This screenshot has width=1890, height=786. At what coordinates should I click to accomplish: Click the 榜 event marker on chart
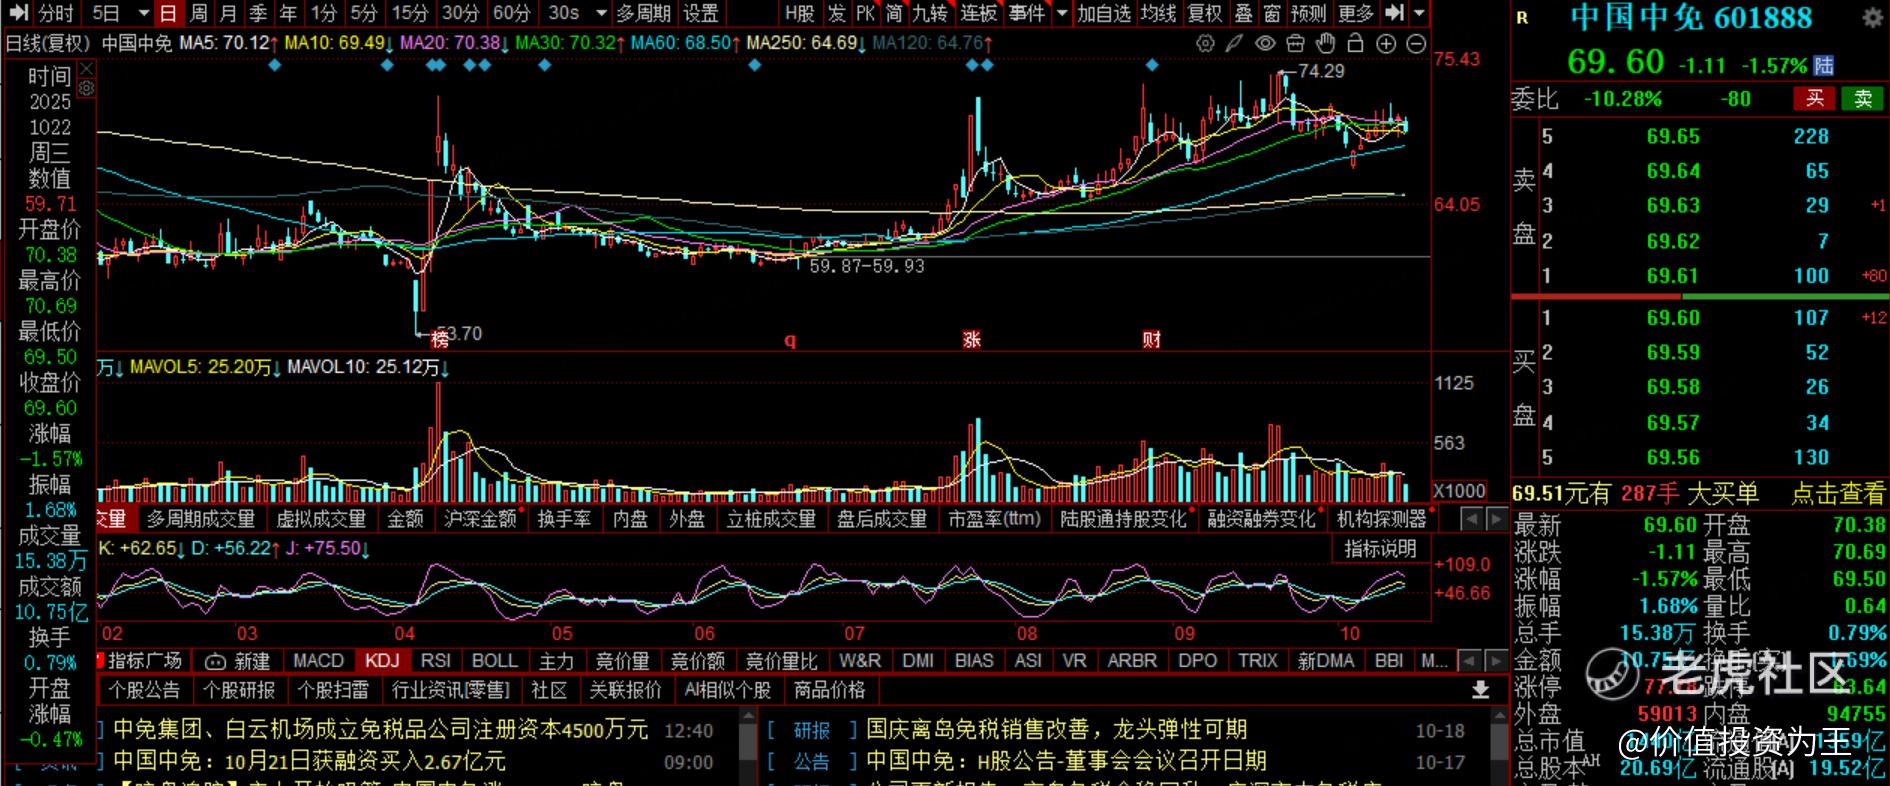click(439, 338)
